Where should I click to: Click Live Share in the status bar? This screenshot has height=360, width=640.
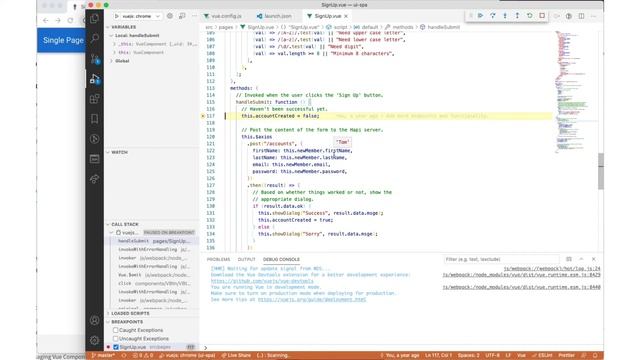coord(236,356)
